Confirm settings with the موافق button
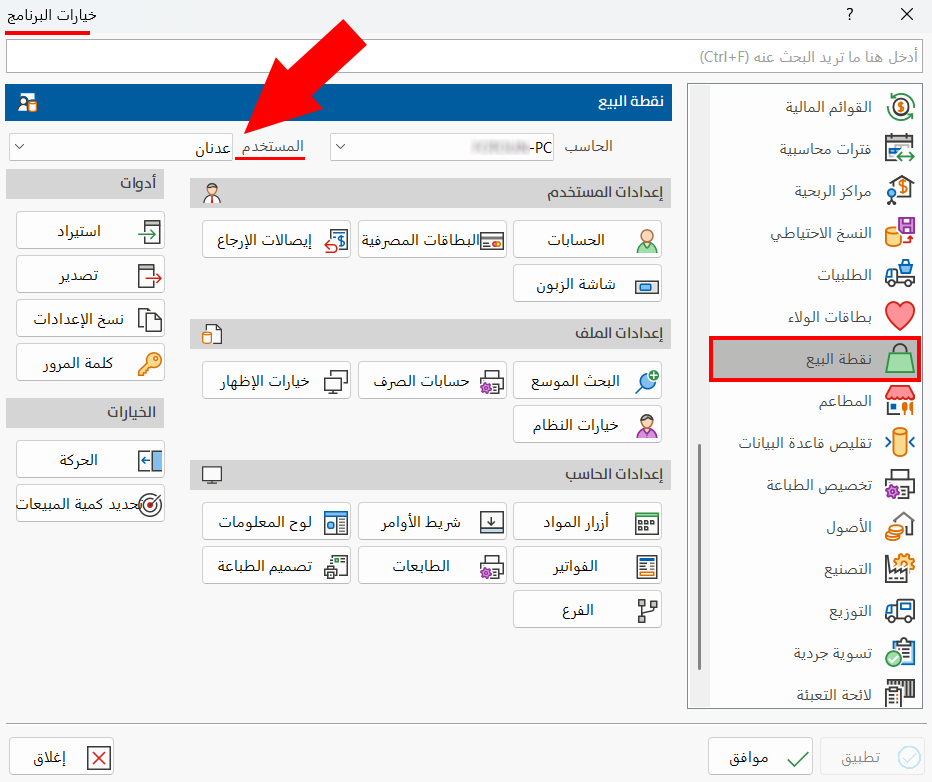The image size is (932, 782). [760, 756]
